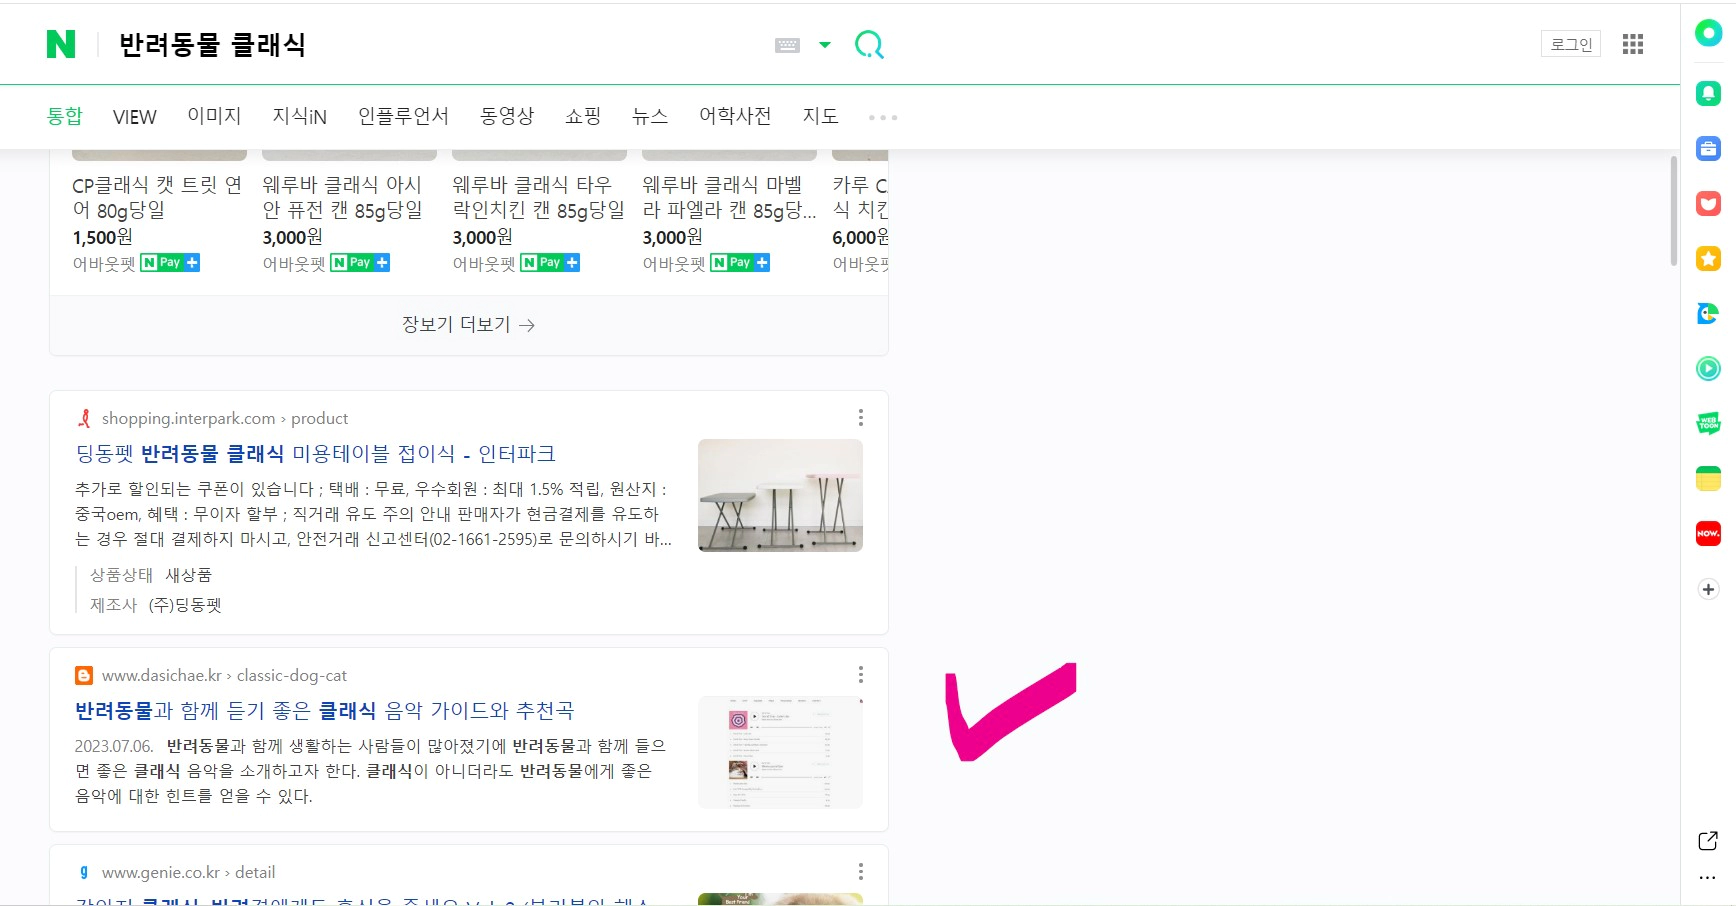Open Whale green circle sidebar icon

(1708, 33)
